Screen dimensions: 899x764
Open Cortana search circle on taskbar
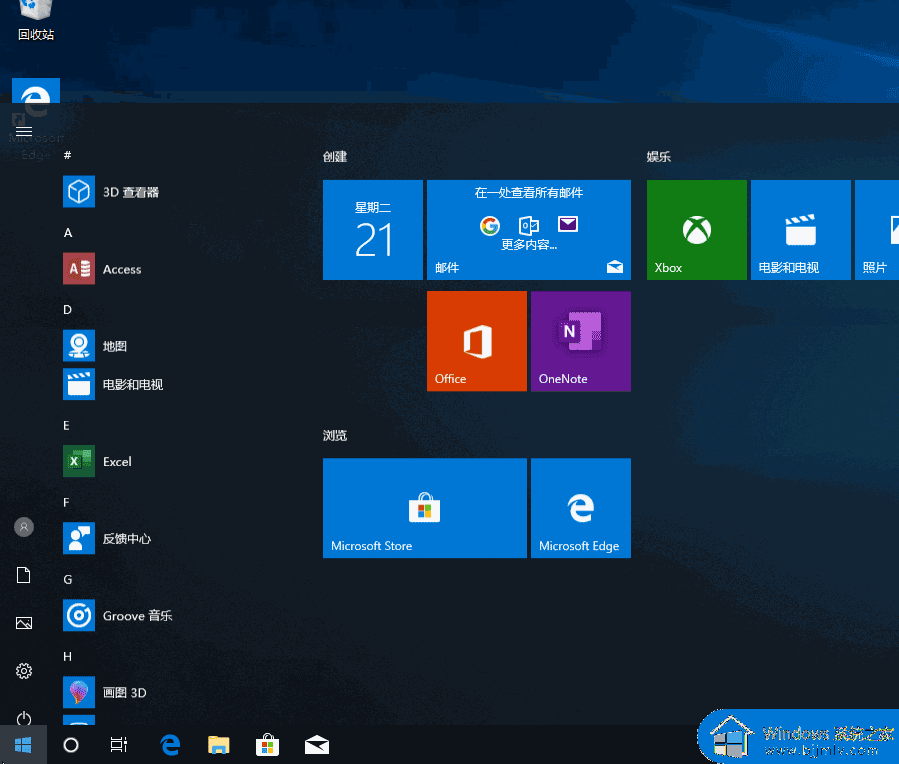(71, 745)
